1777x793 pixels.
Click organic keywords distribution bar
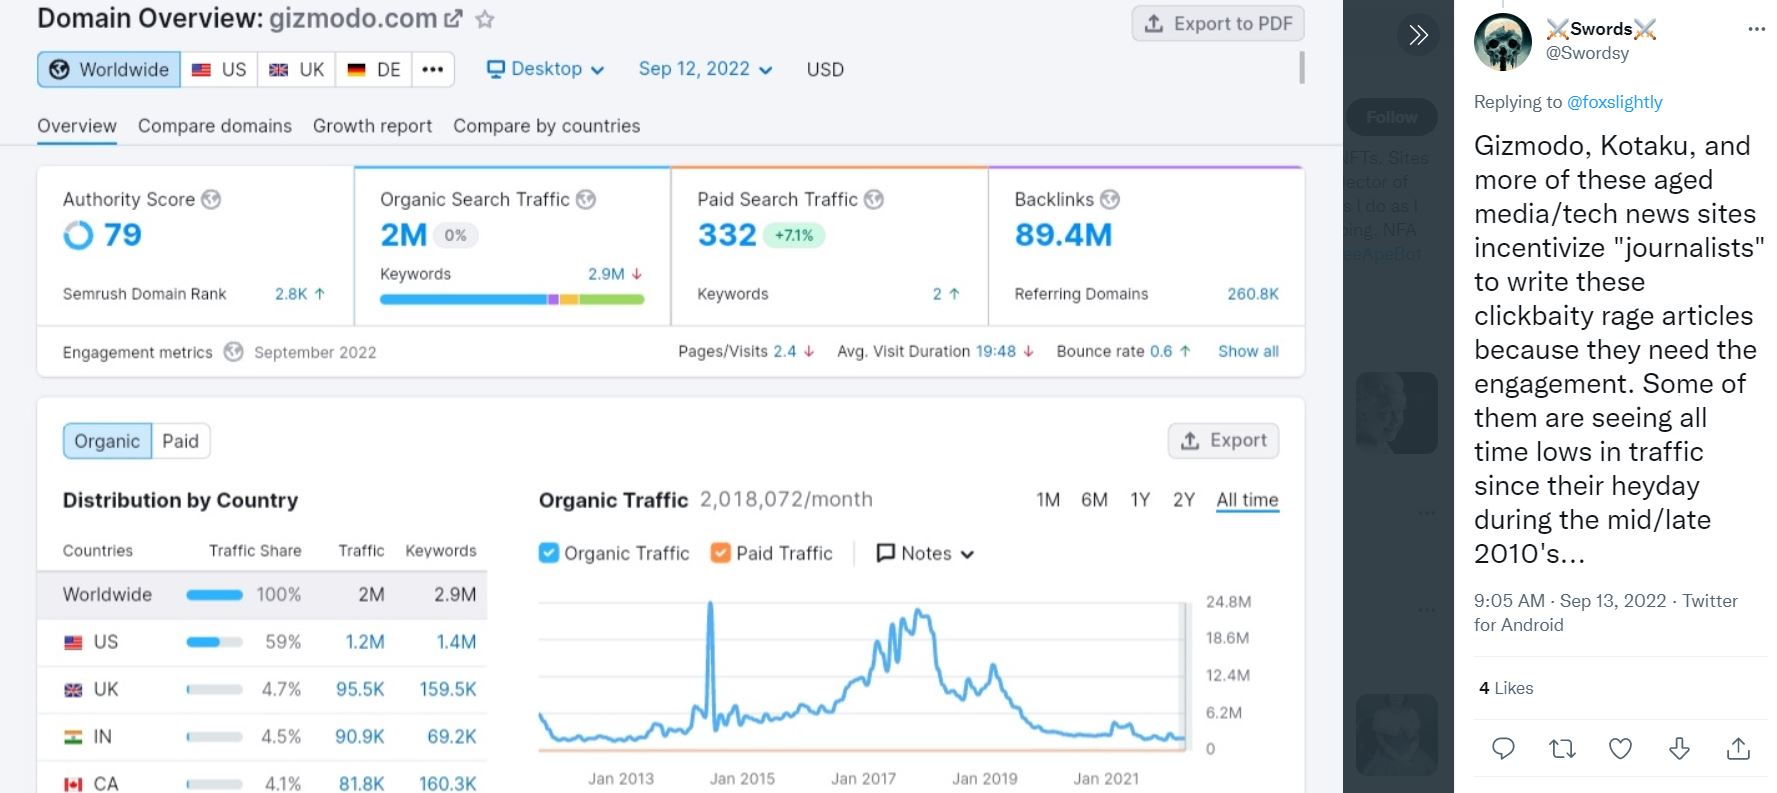512,299
